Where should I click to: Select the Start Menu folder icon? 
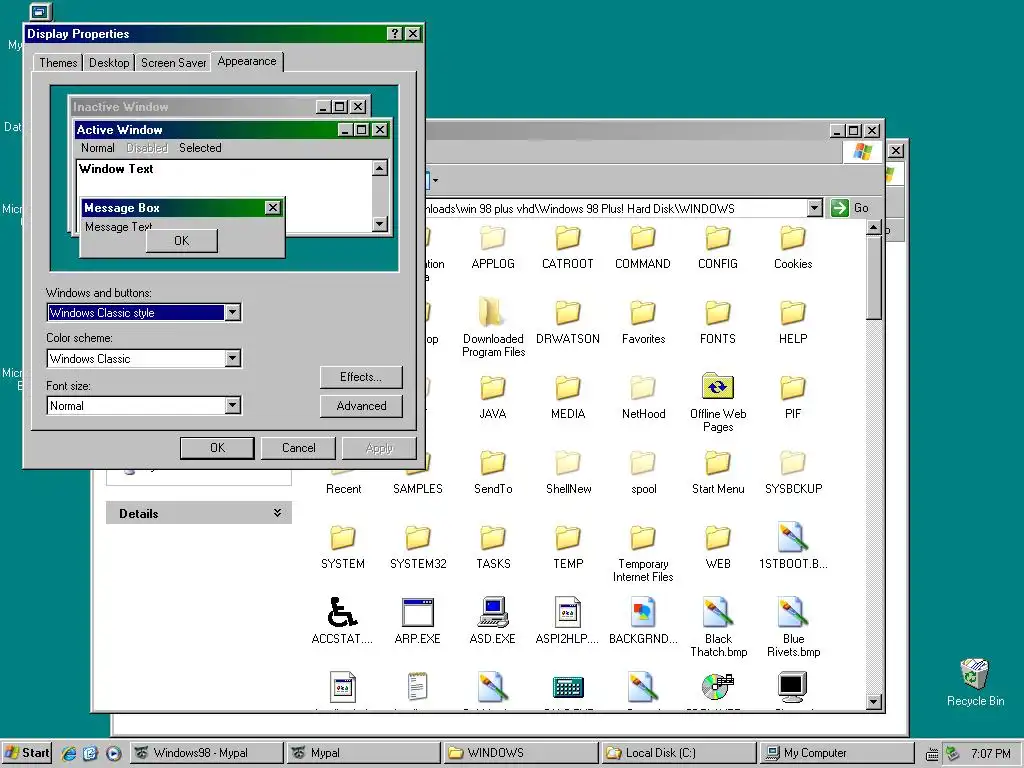(x=718, y=464)
